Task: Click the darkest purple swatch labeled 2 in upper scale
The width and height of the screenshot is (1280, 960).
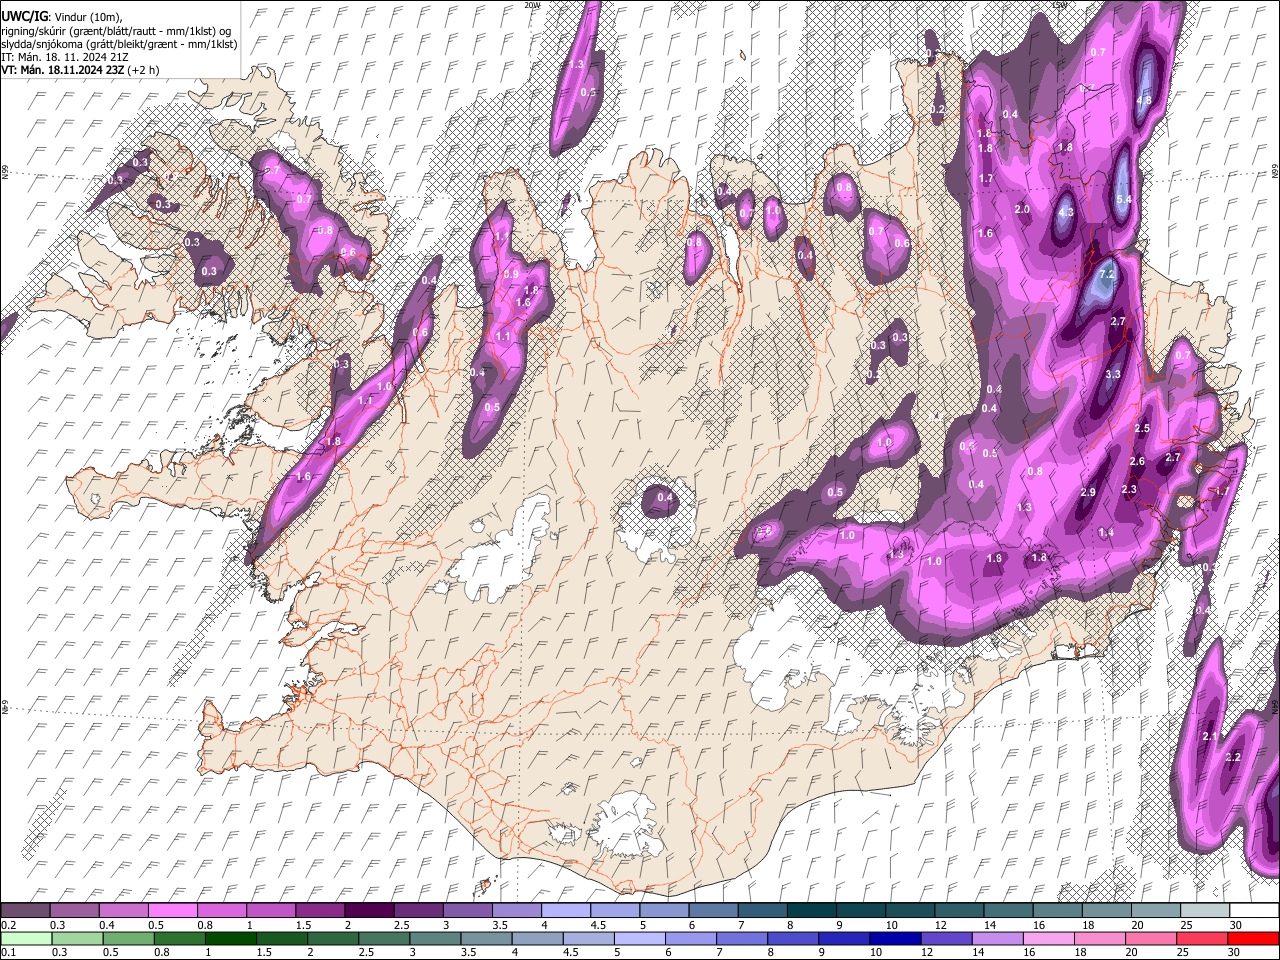Action: (x=368, y=910)
